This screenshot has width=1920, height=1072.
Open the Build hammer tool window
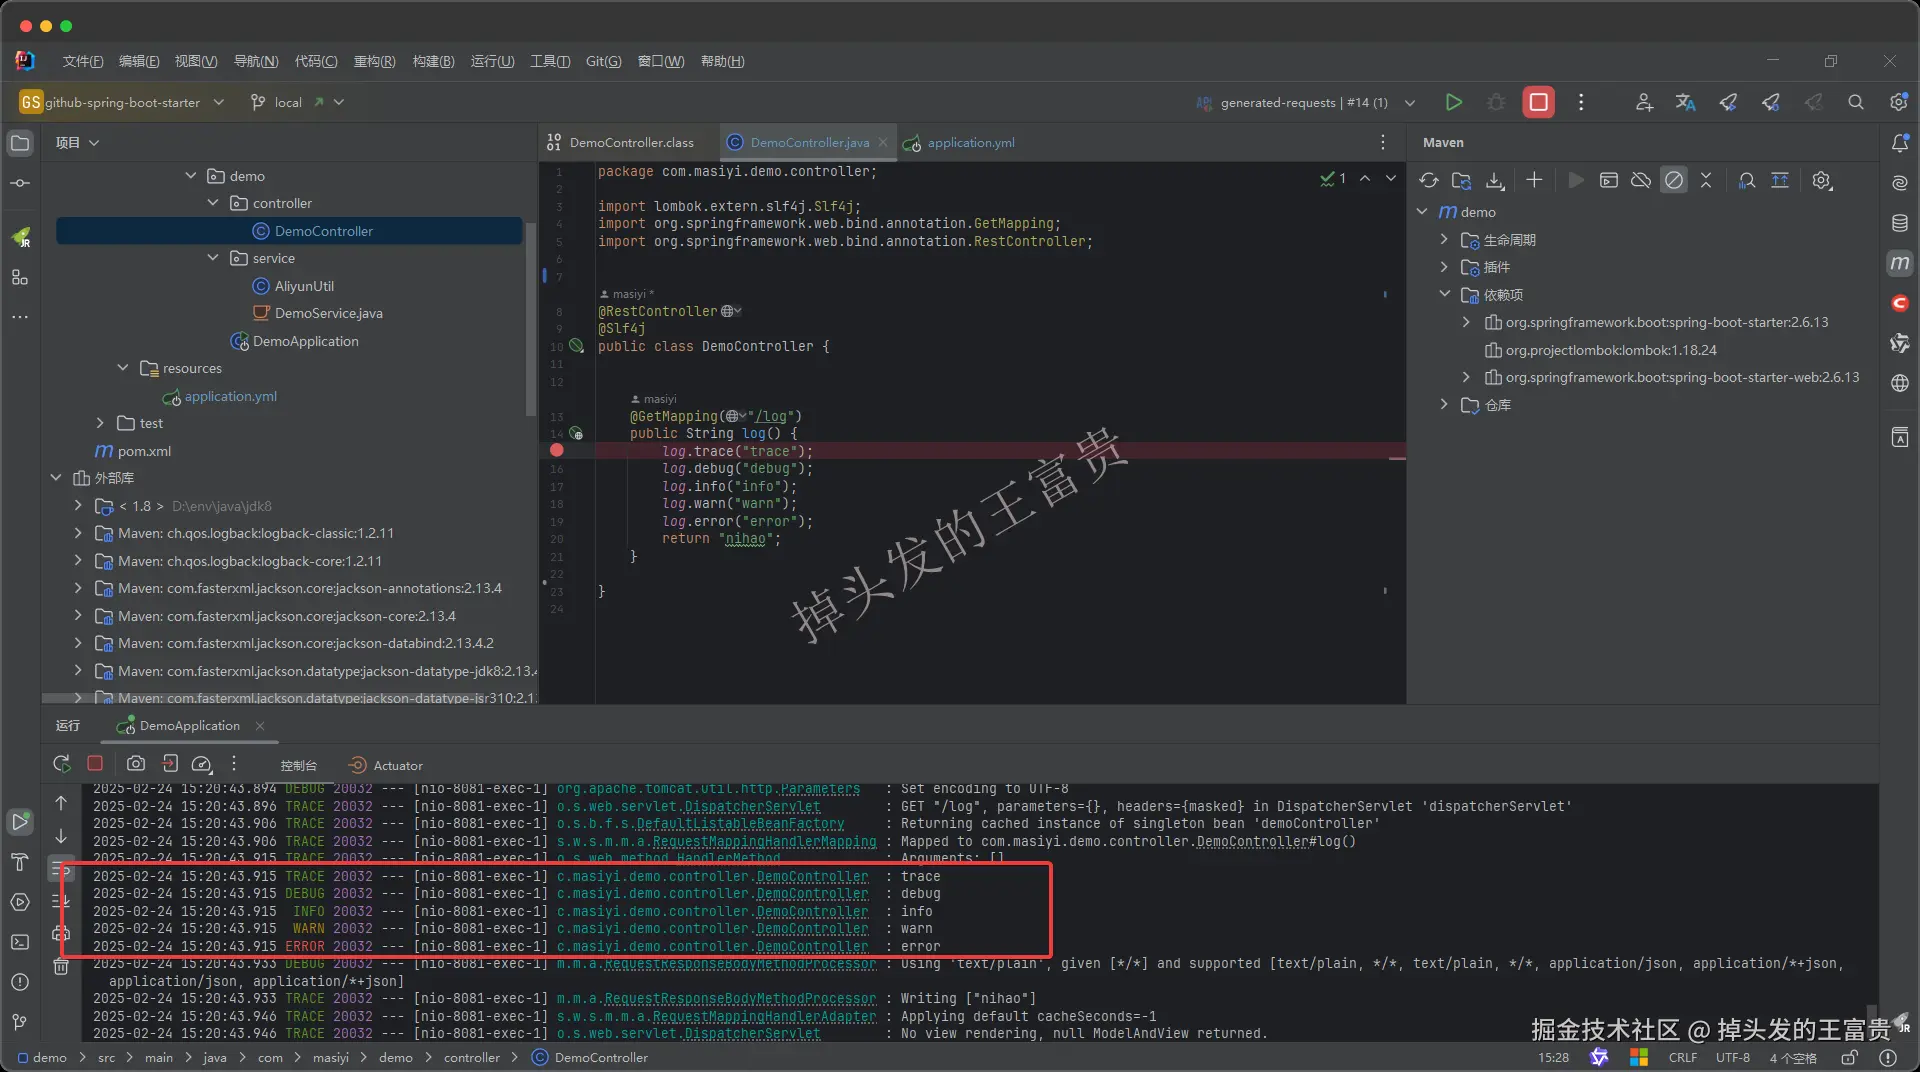(20, 862)
